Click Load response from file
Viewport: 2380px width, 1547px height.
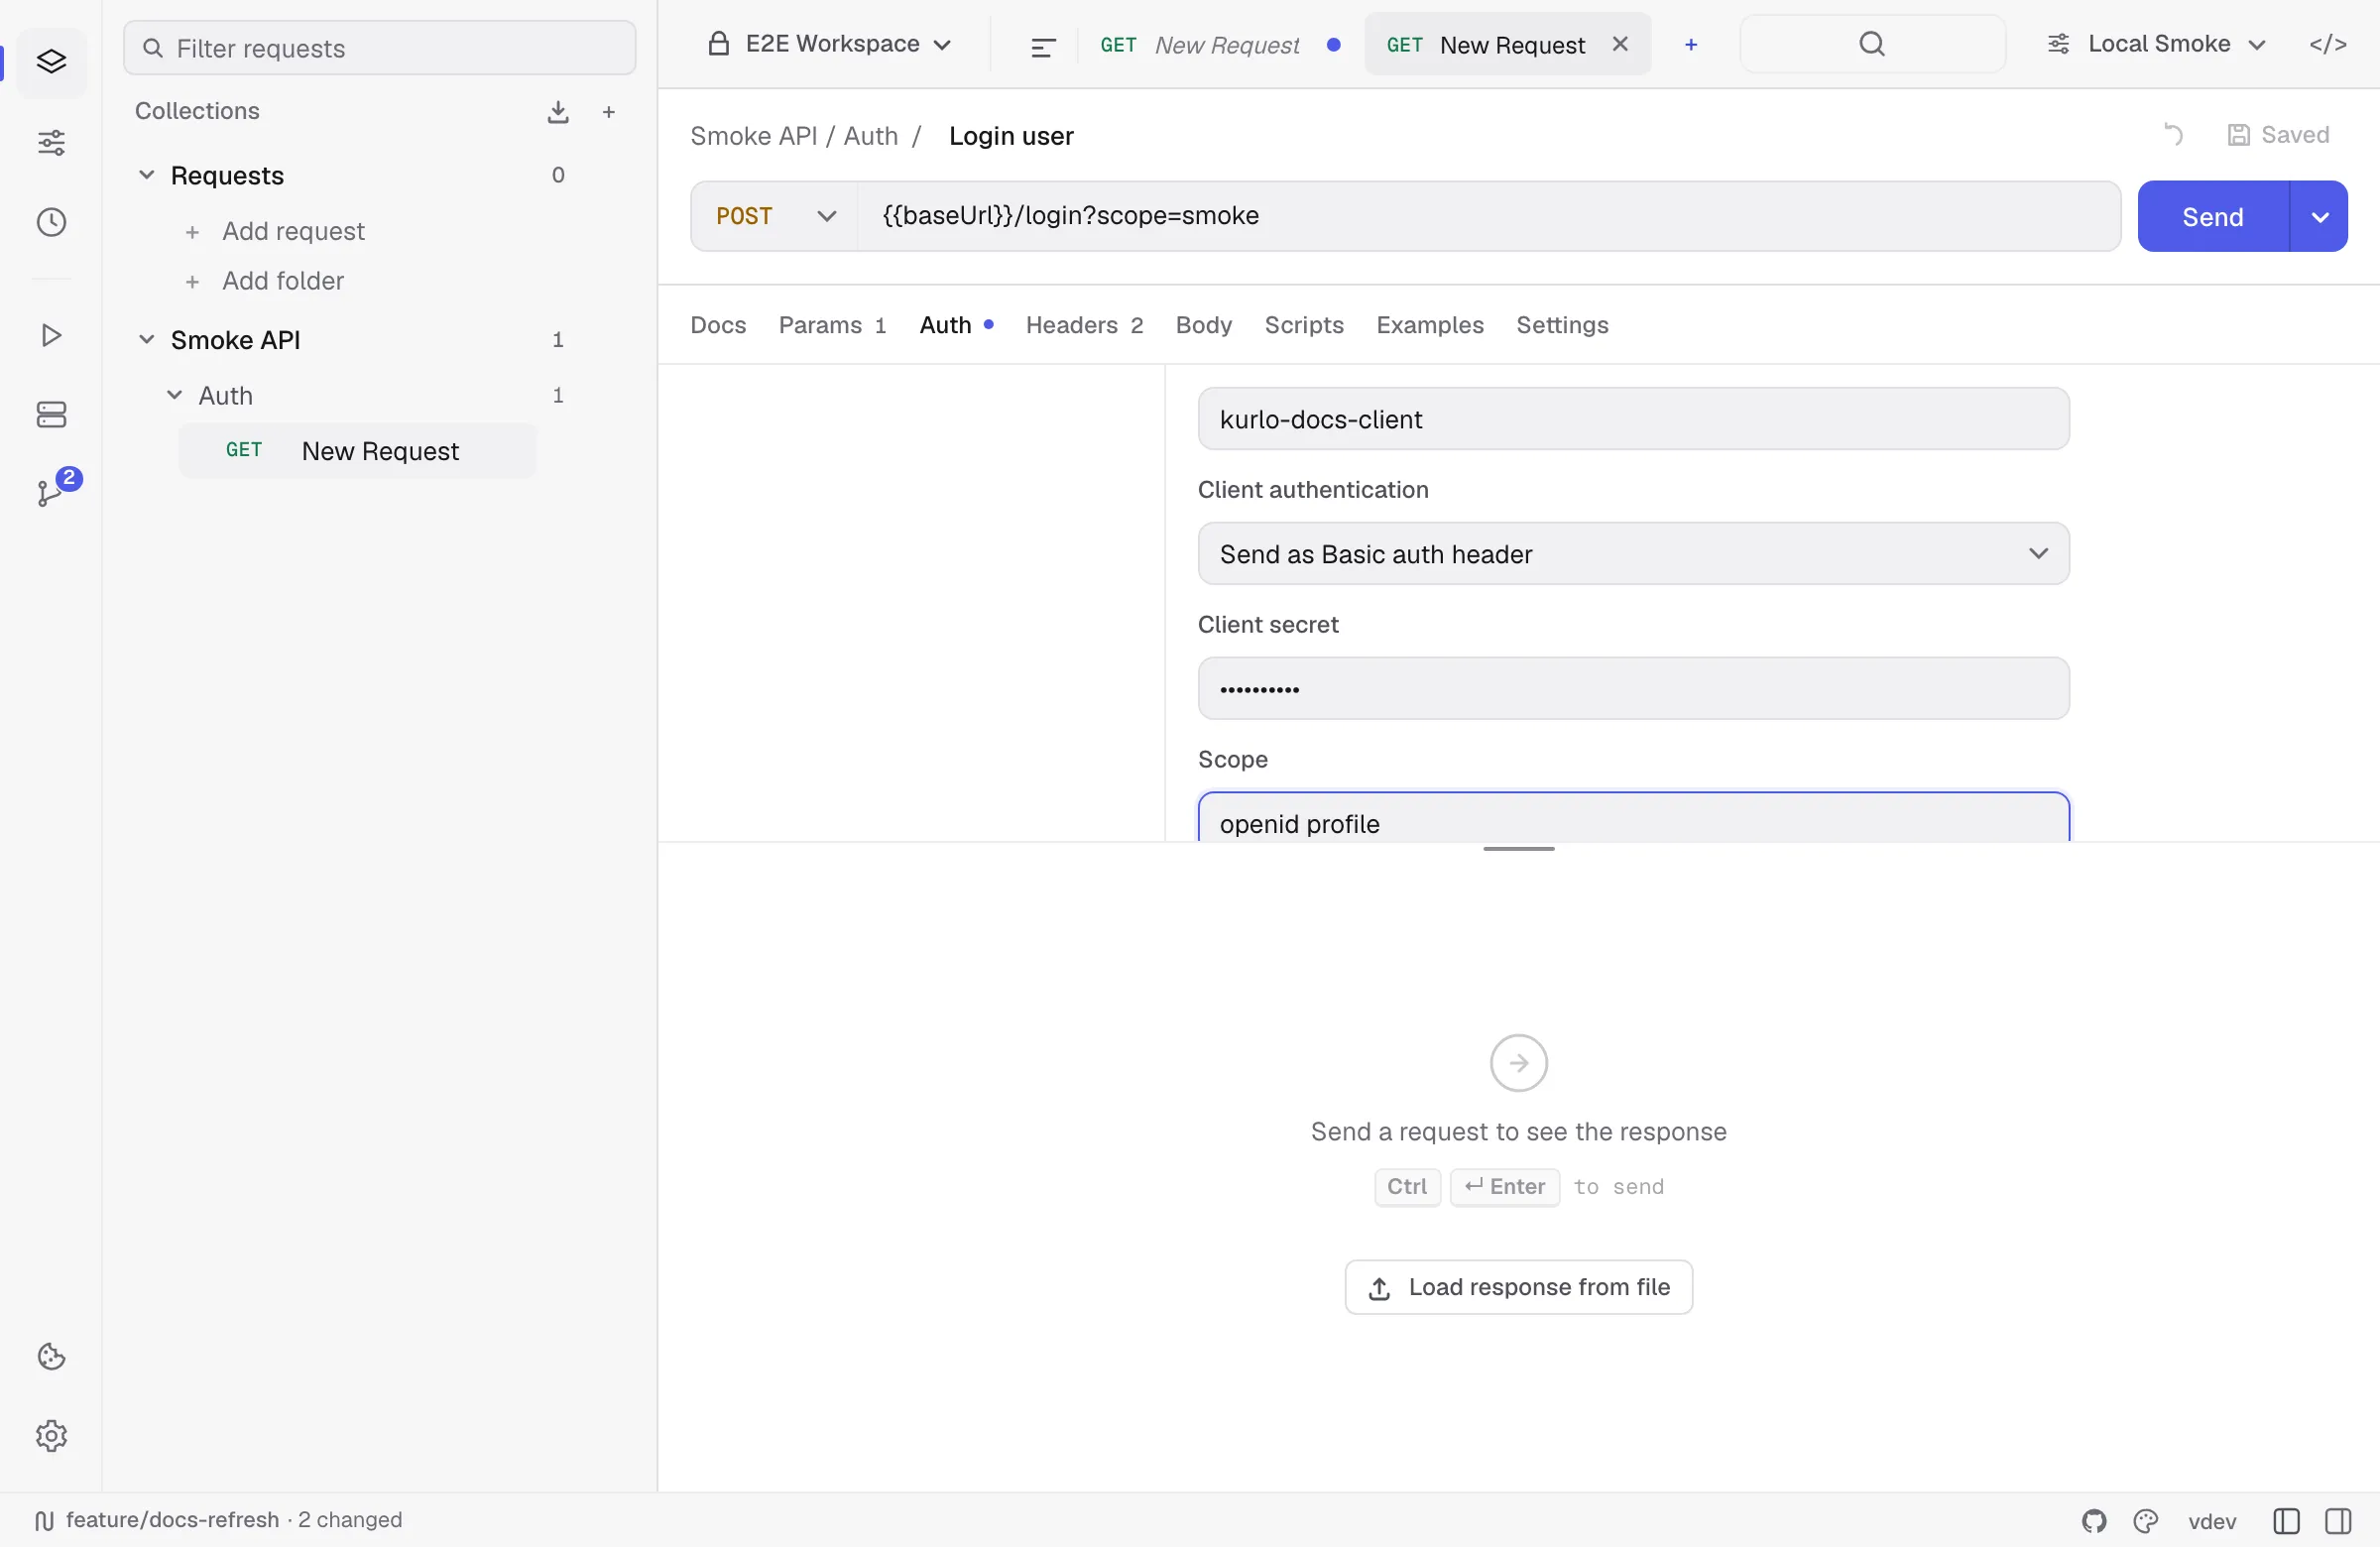(x=1518, y=1288)
